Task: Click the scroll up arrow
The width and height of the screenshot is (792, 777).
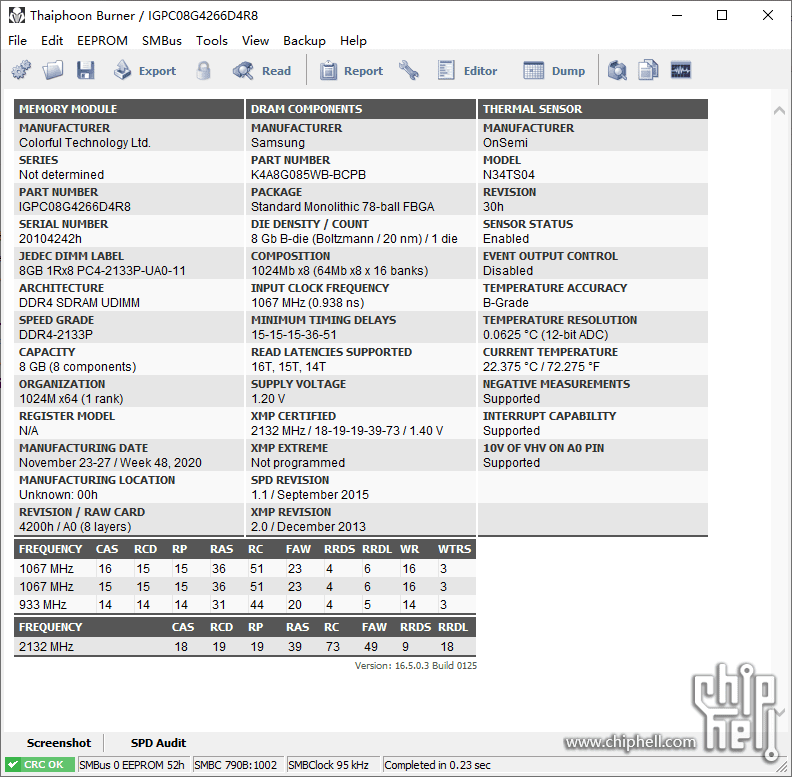Action: click(x=779, y=110)
